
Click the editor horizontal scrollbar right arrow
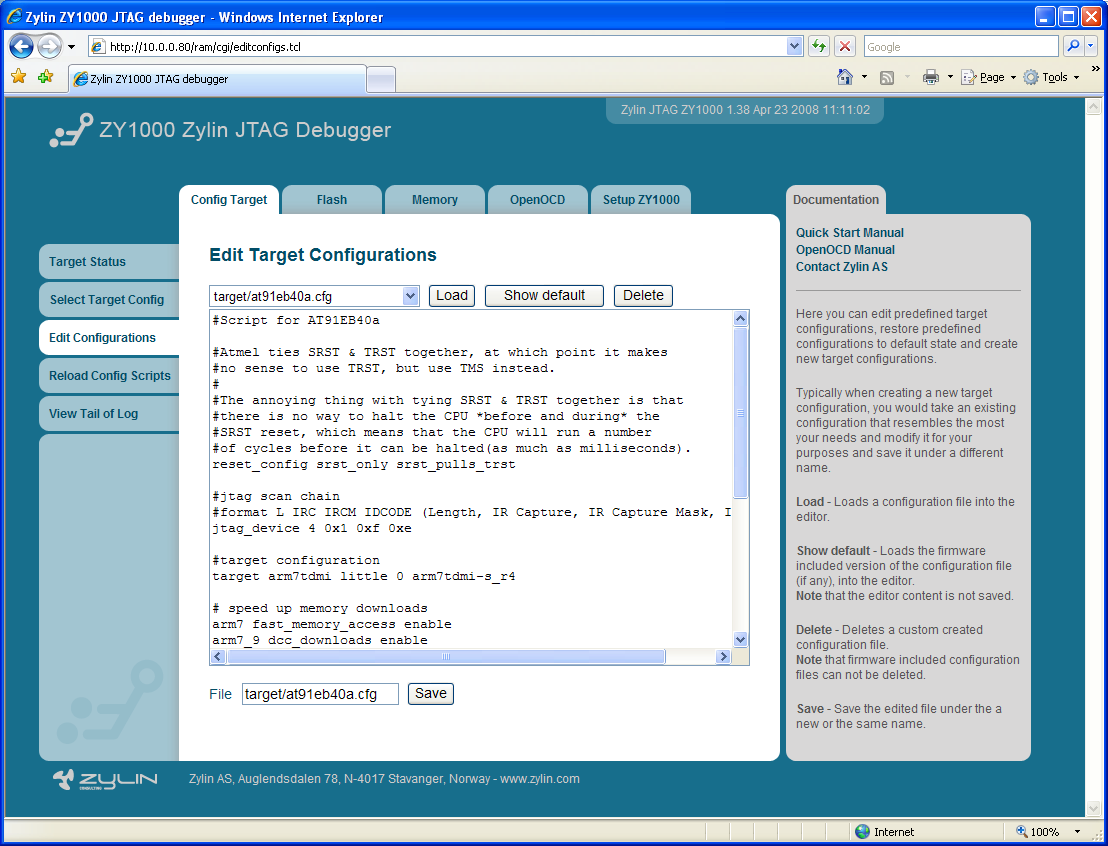tap(723, 657)
